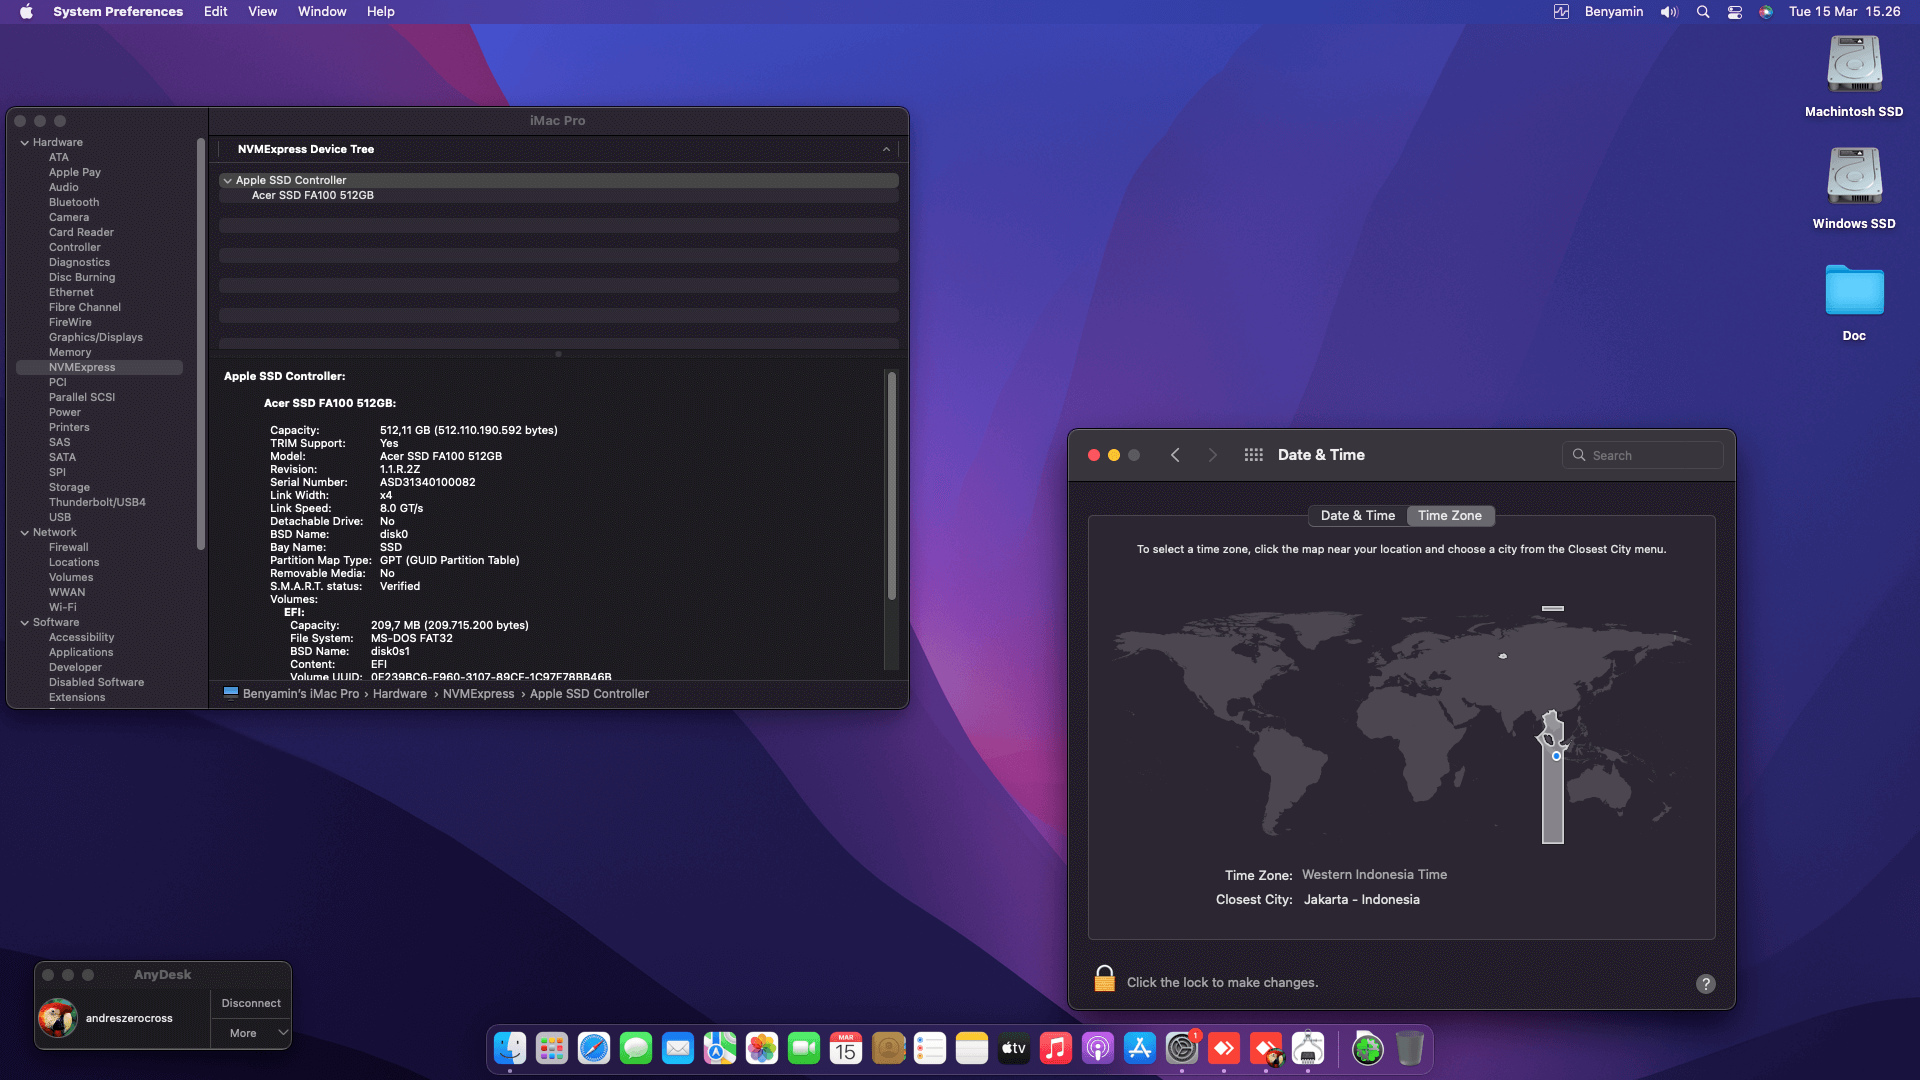Screen dimensions: 1920x1080
Task: Open the Trash in the Dock
Action: point(1410,1048)
